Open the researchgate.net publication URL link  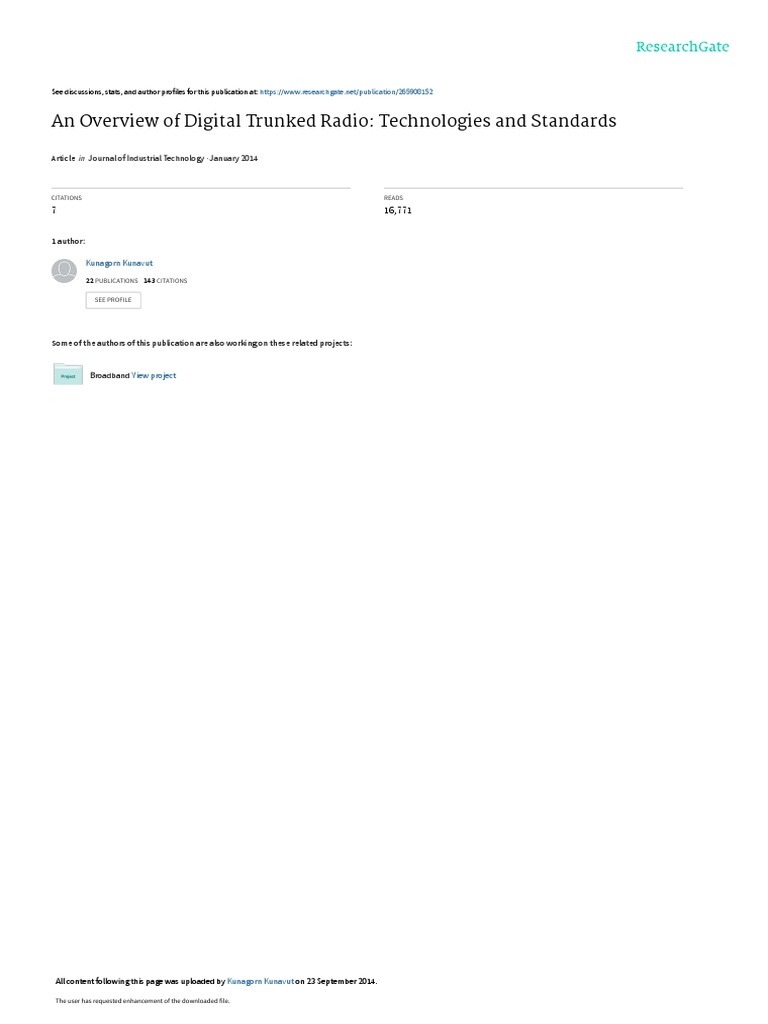click(346, 92)
